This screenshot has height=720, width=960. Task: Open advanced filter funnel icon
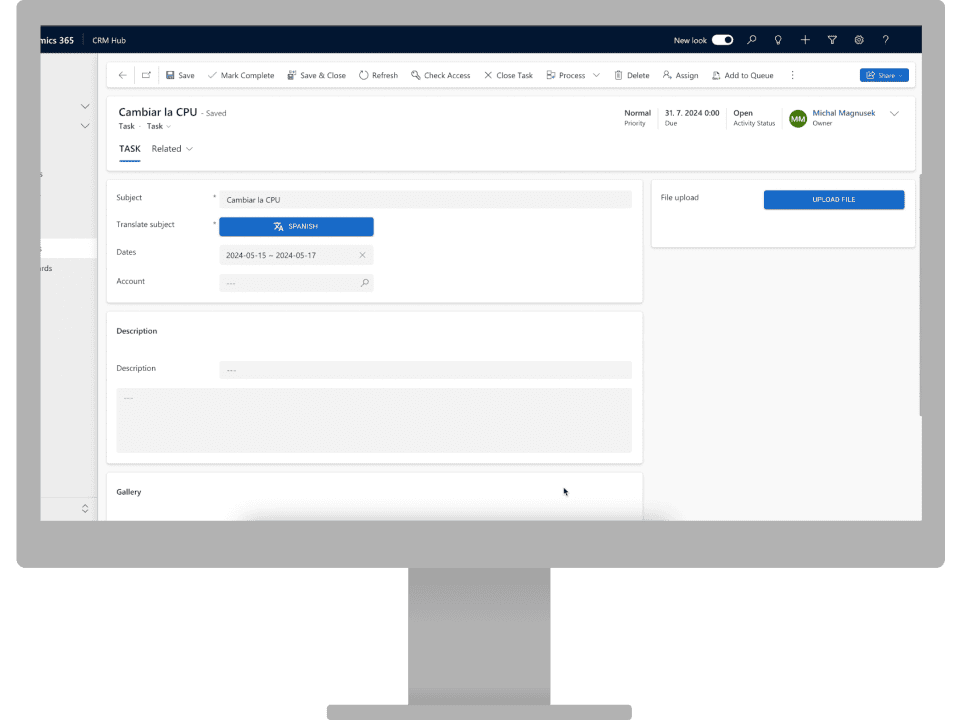click(x=832, y=40)
